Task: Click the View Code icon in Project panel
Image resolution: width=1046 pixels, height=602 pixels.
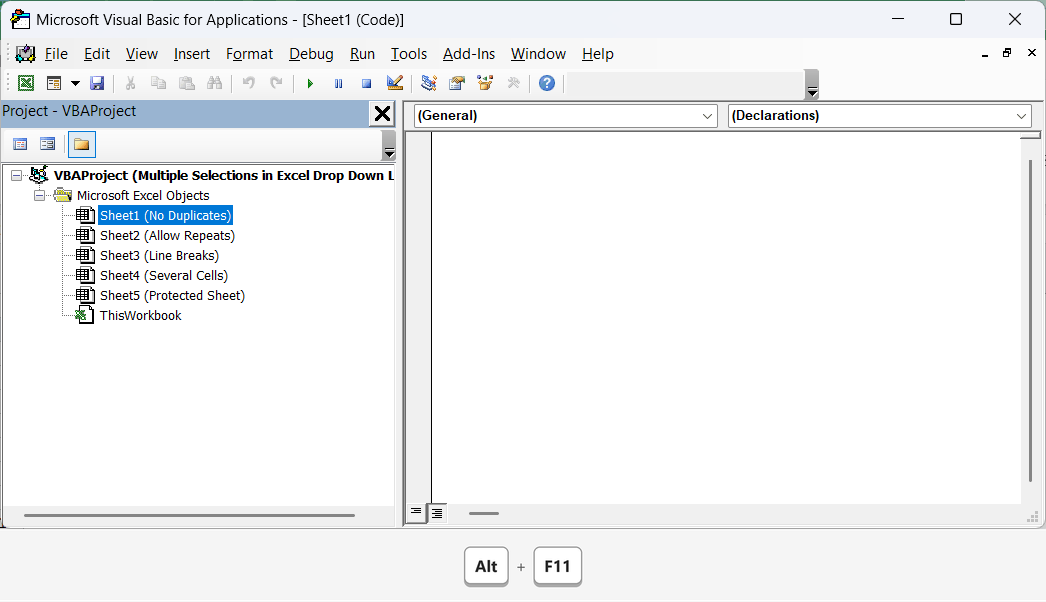Action: [20, 144]
